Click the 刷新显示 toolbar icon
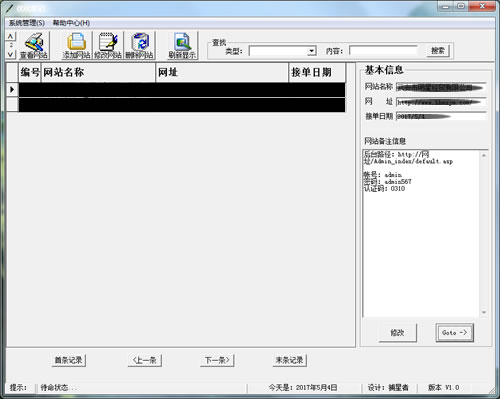 pos(182,46)
